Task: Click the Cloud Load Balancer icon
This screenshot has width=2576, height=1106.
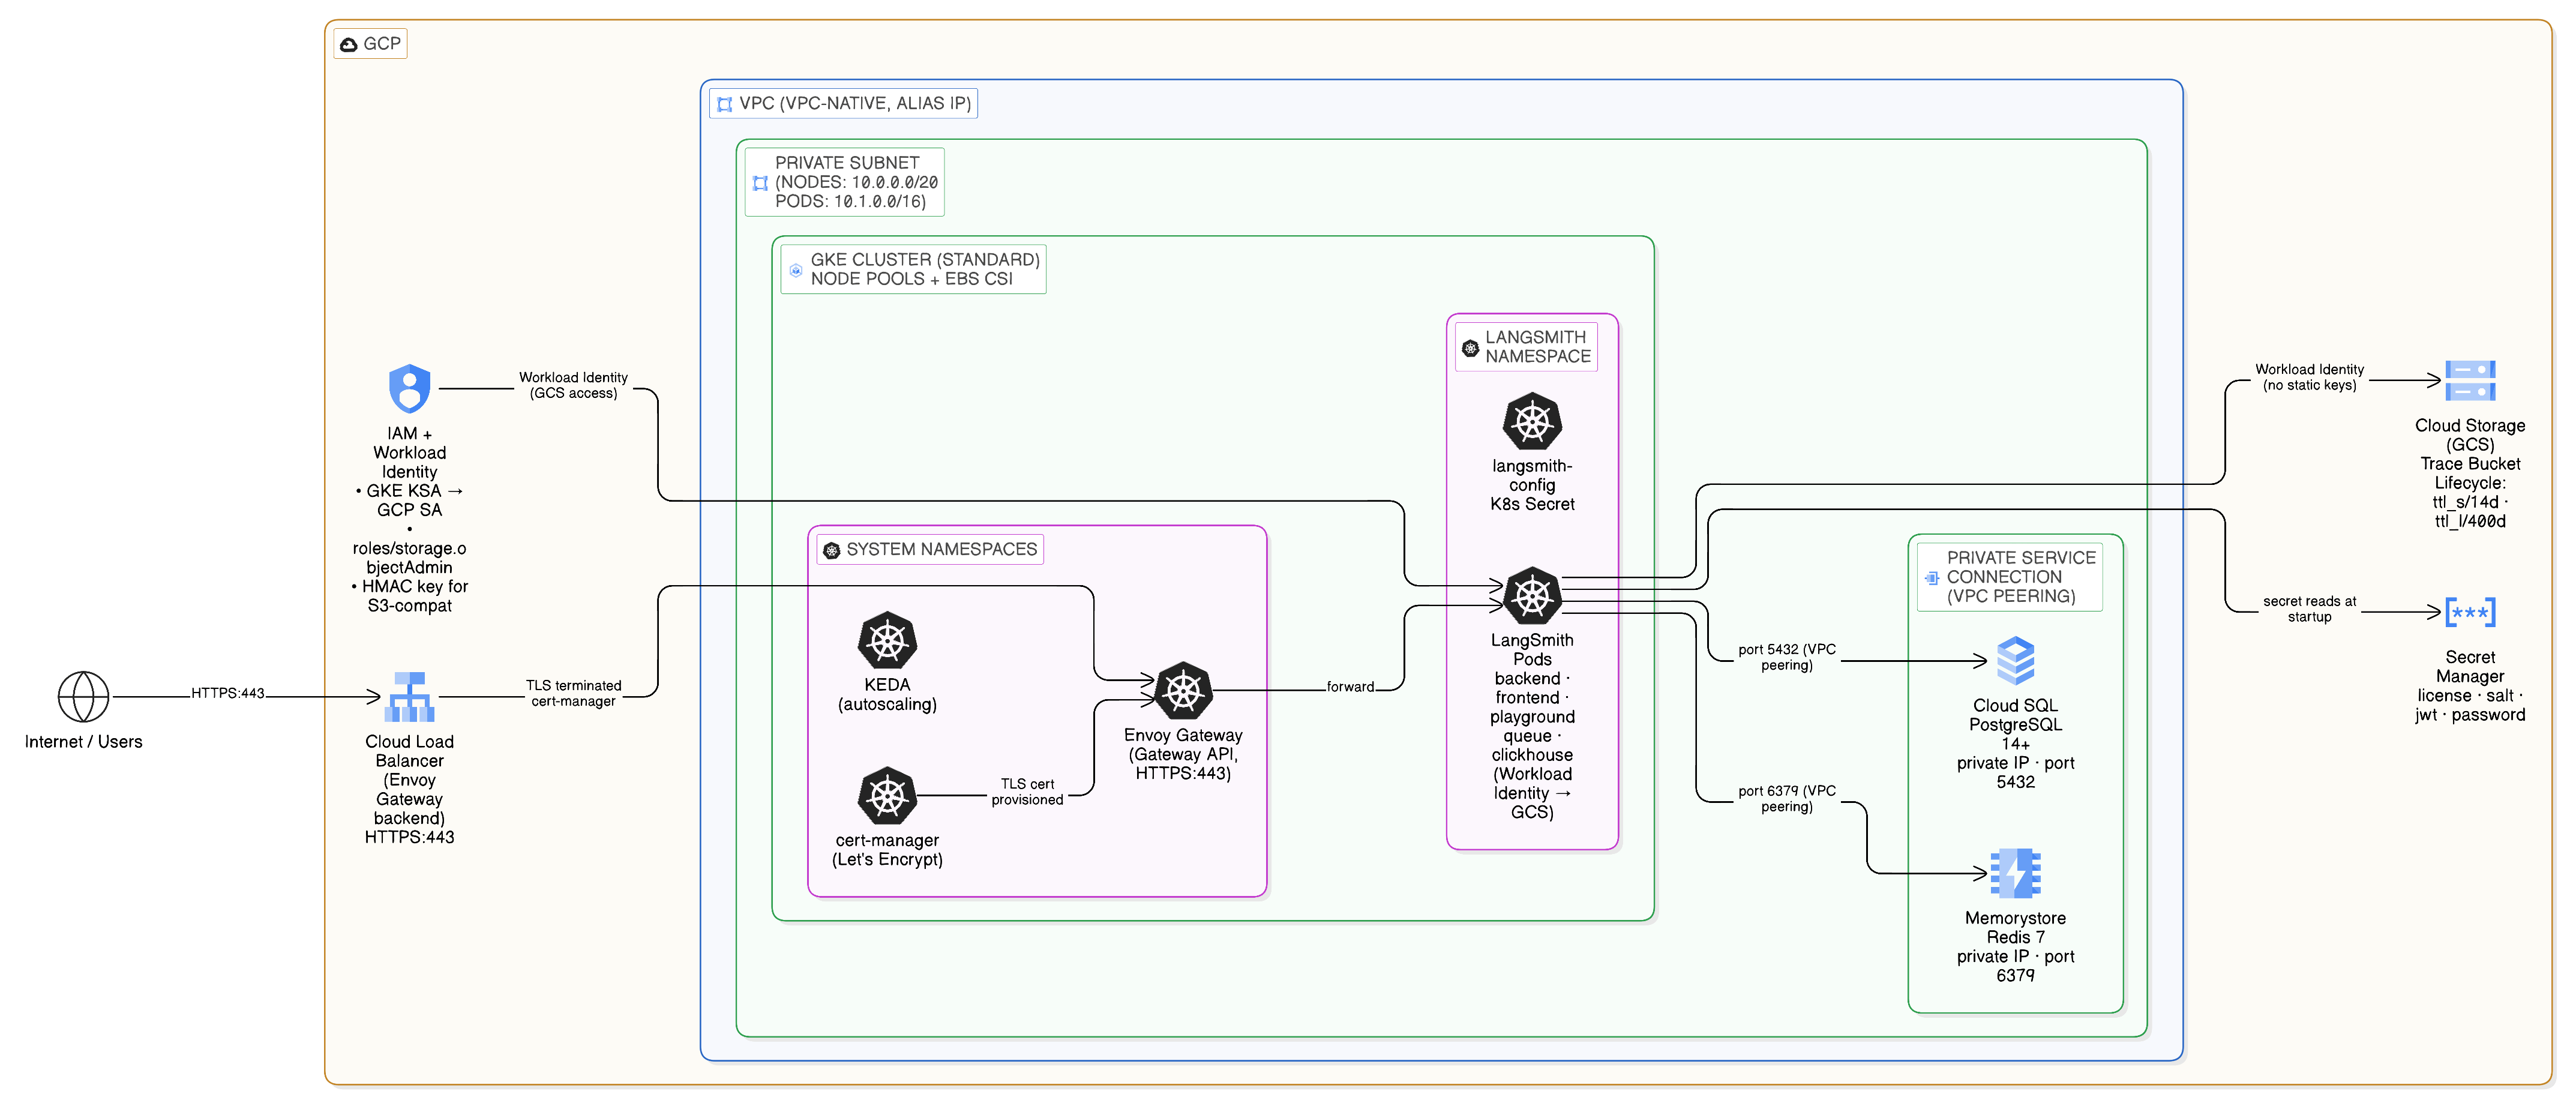Action: click(409, 697)
